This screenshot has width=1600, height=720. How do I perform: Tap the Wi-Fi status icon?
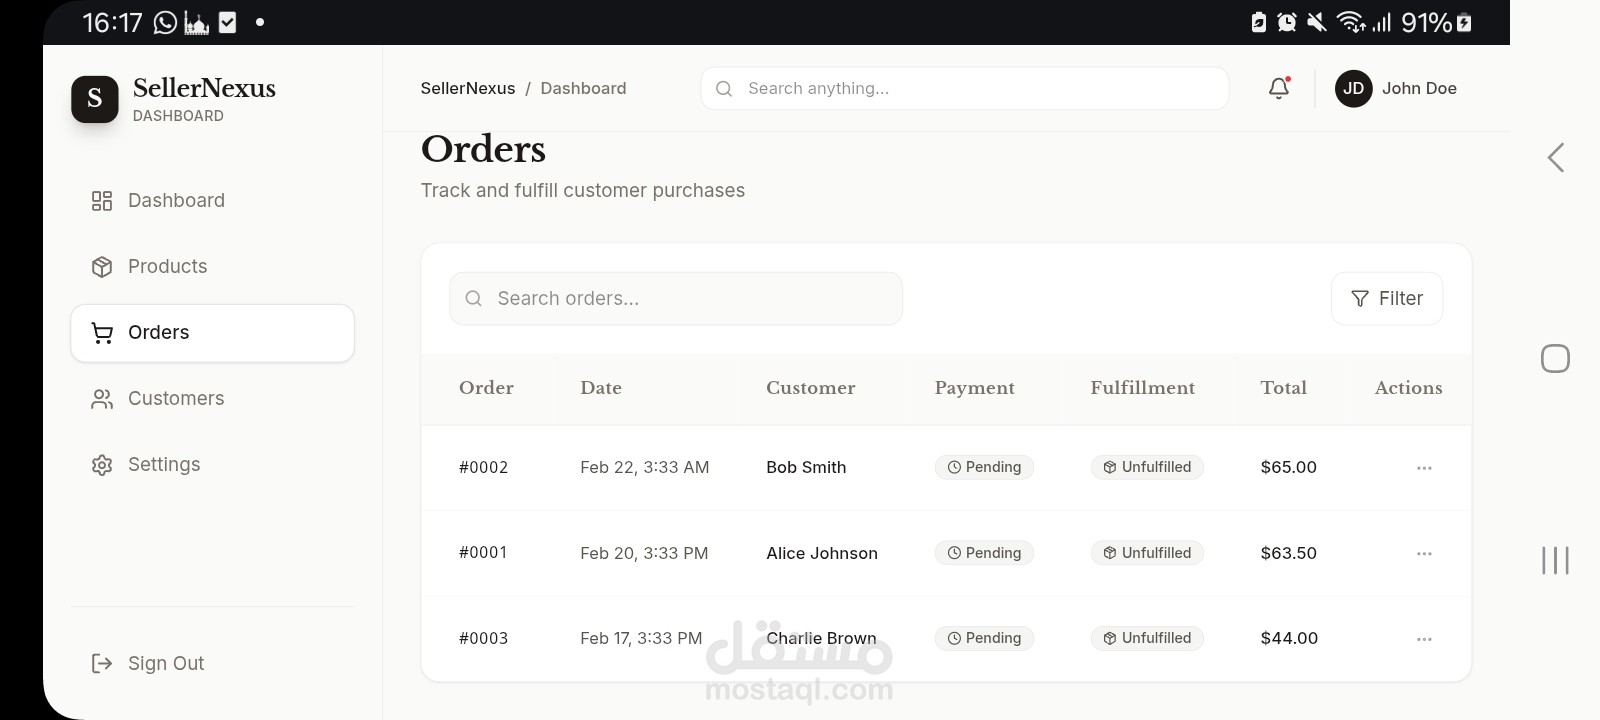pos(1351,22)
